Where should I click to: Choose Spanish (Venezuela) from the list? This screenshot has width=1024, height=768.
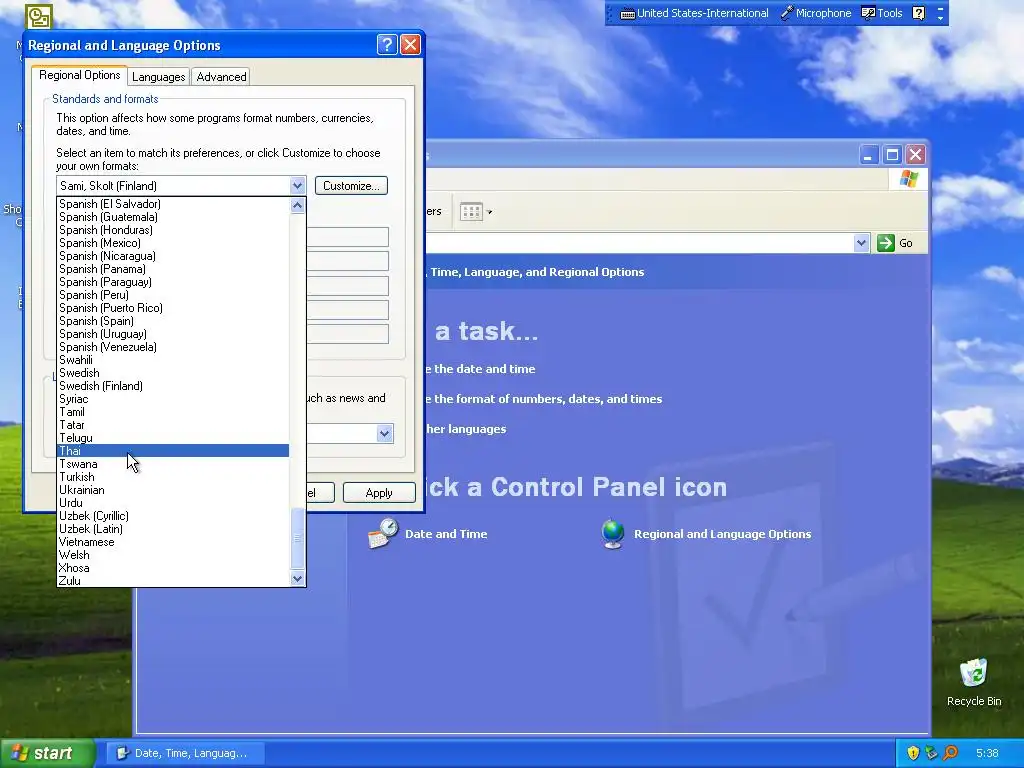pos(173,347)
